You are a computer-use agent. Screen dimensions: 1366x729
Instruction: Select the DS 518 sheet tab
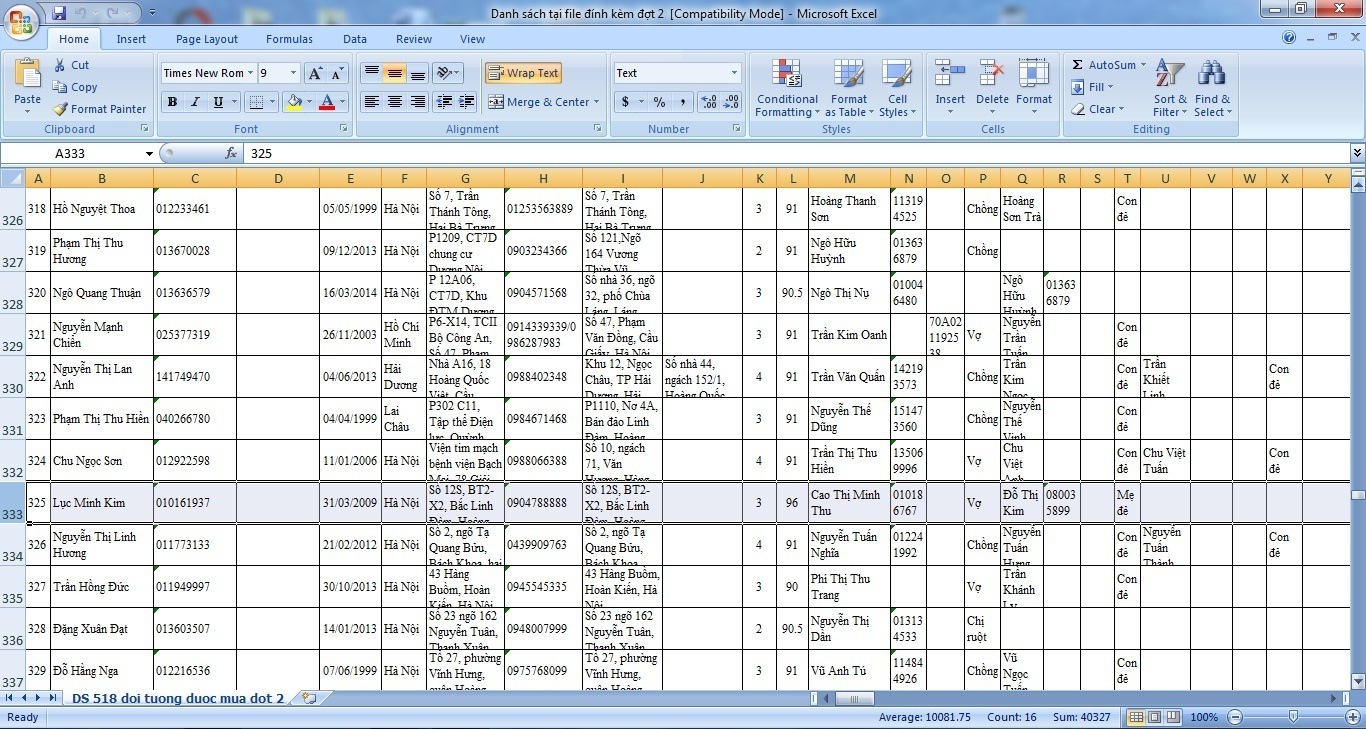point(177,698)
